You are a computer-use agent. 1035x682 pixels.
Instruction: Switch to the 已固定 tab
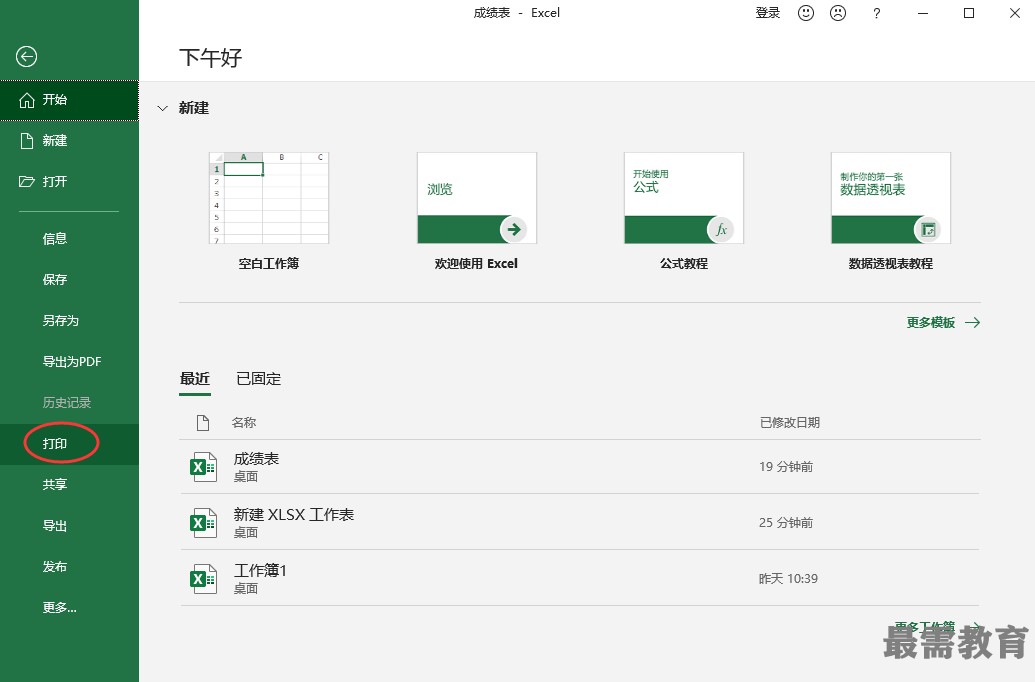pos(259,379)
